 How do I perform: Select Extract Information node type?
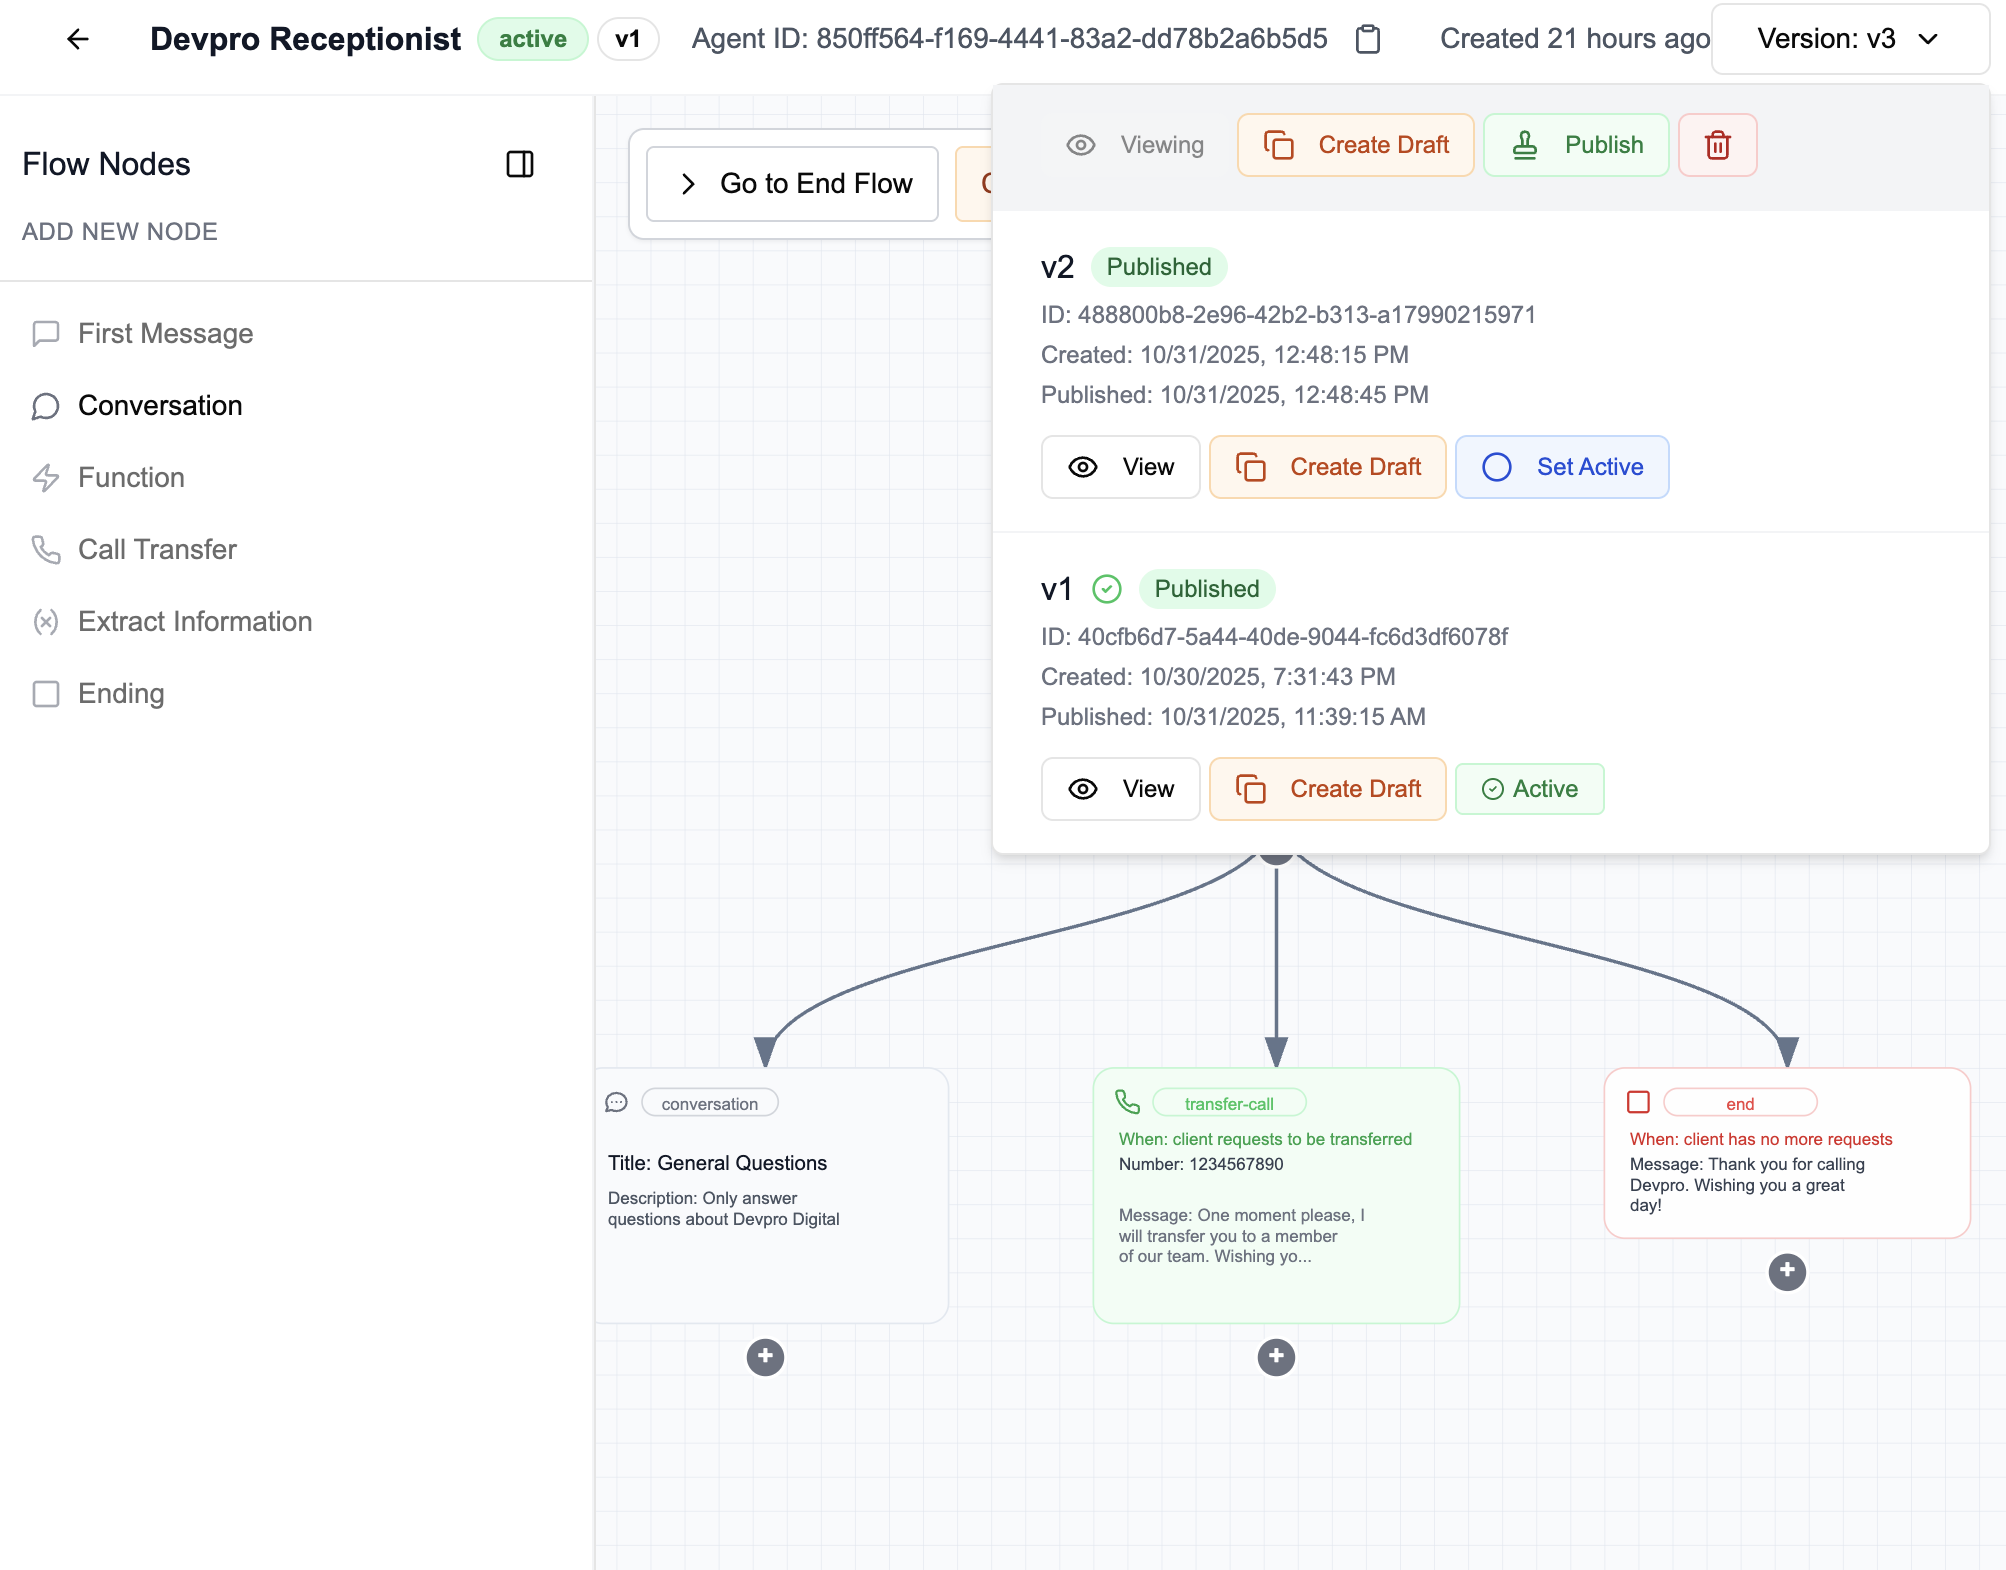195,621
